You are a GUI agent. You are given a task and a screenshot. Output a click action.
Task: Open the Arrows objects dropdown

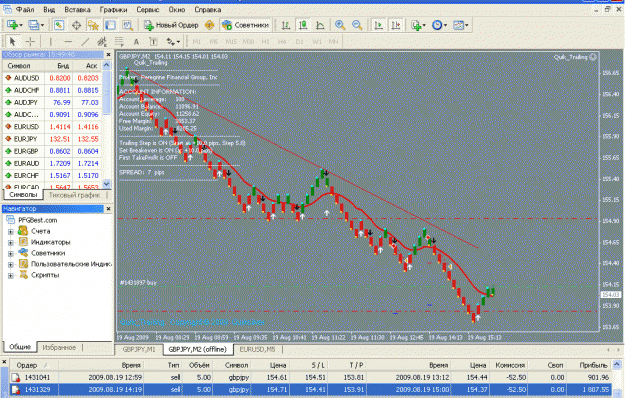click(x=173, y=41)
